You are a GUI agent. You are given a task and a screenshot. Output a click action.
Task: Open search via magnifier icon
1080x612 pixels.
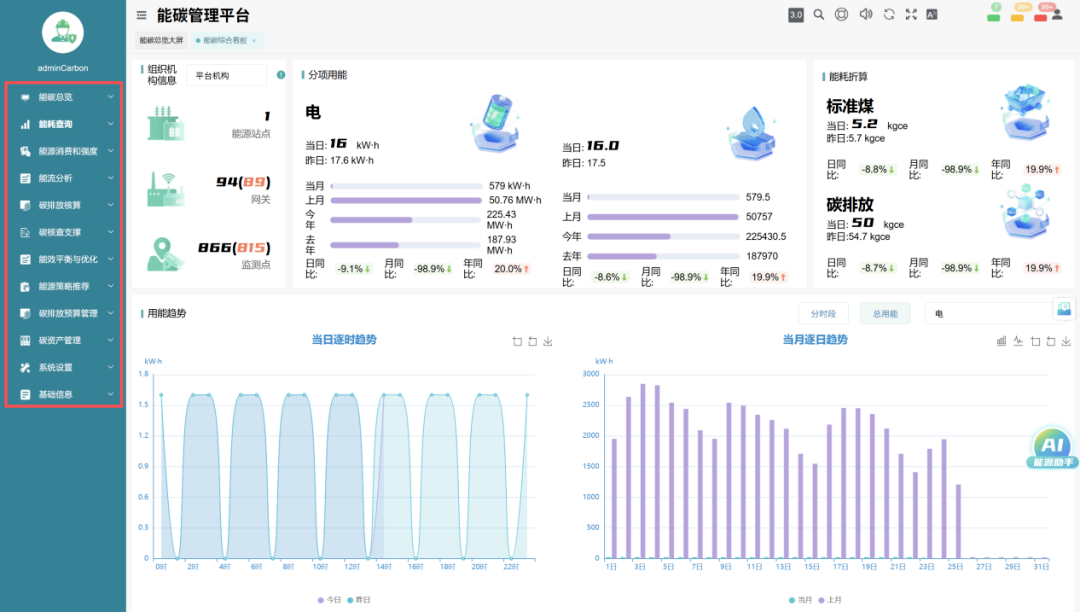pyautogui.click(x=819, y=14)
